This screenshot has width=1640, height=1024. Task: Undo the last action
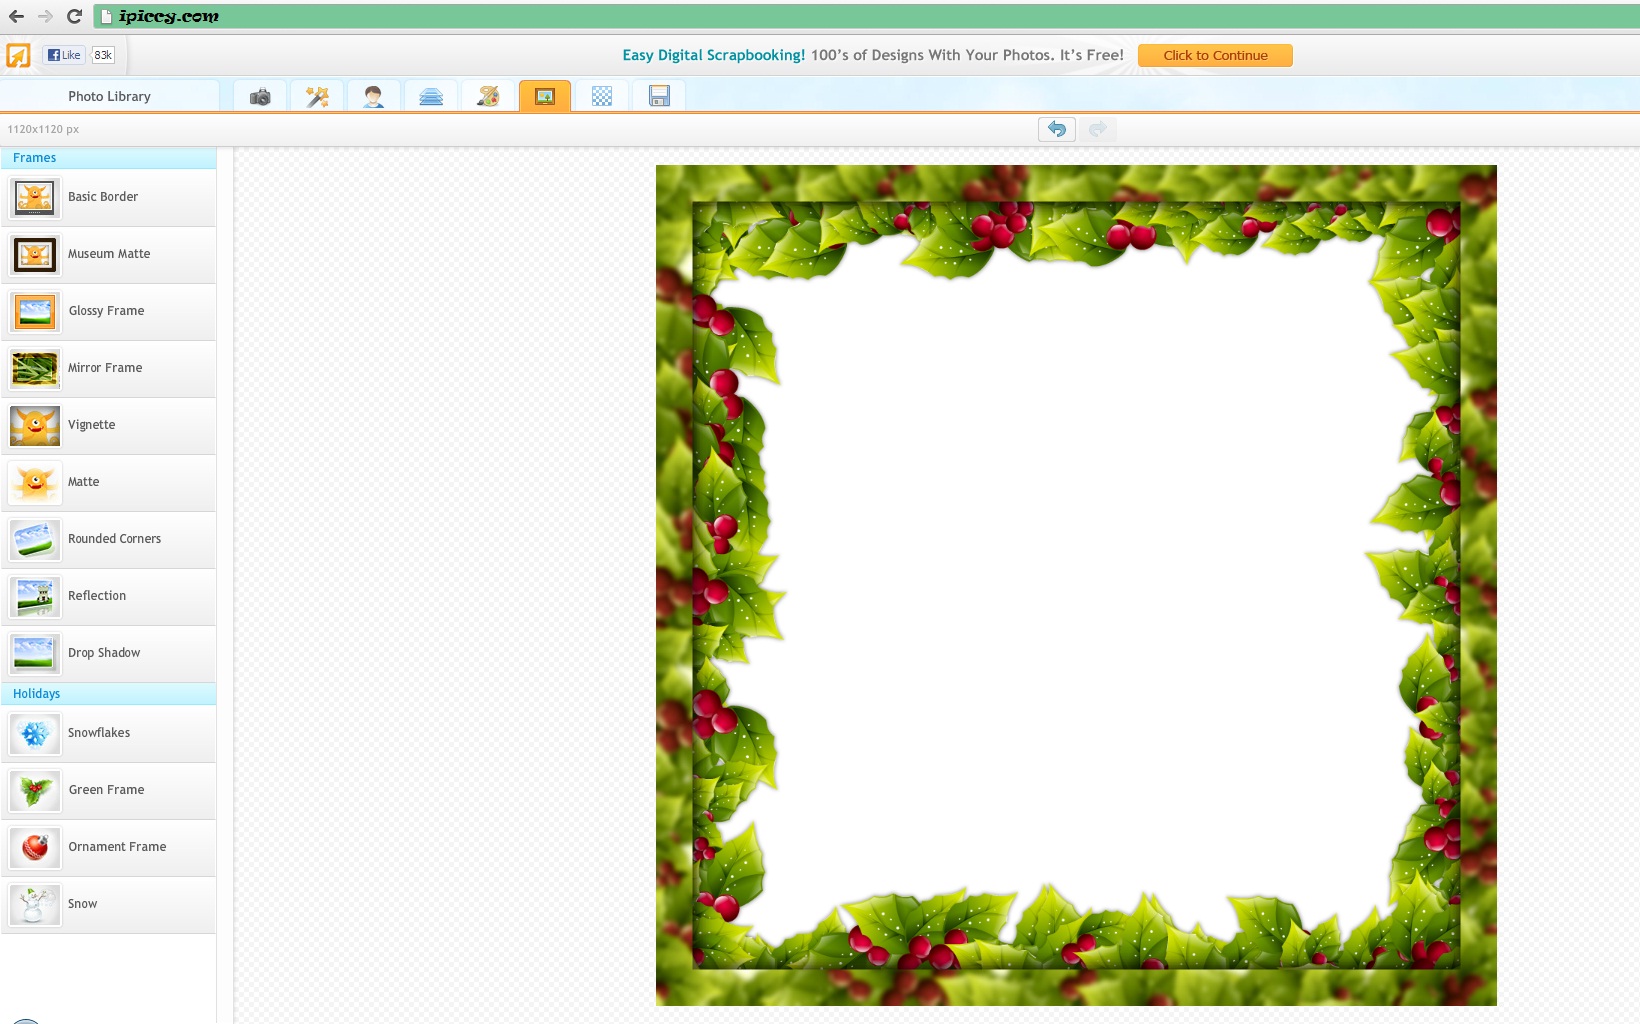[x=1057, y=129]
